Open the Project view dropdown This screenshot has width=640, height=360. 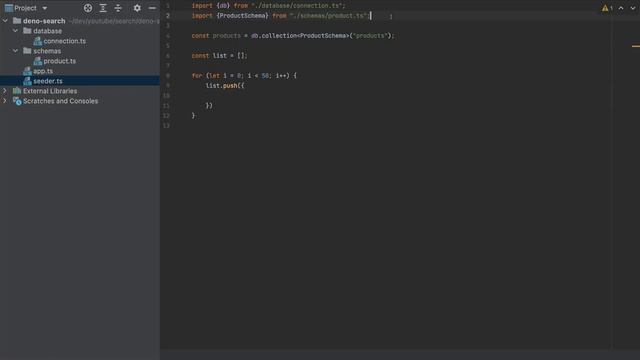[44, 8]
